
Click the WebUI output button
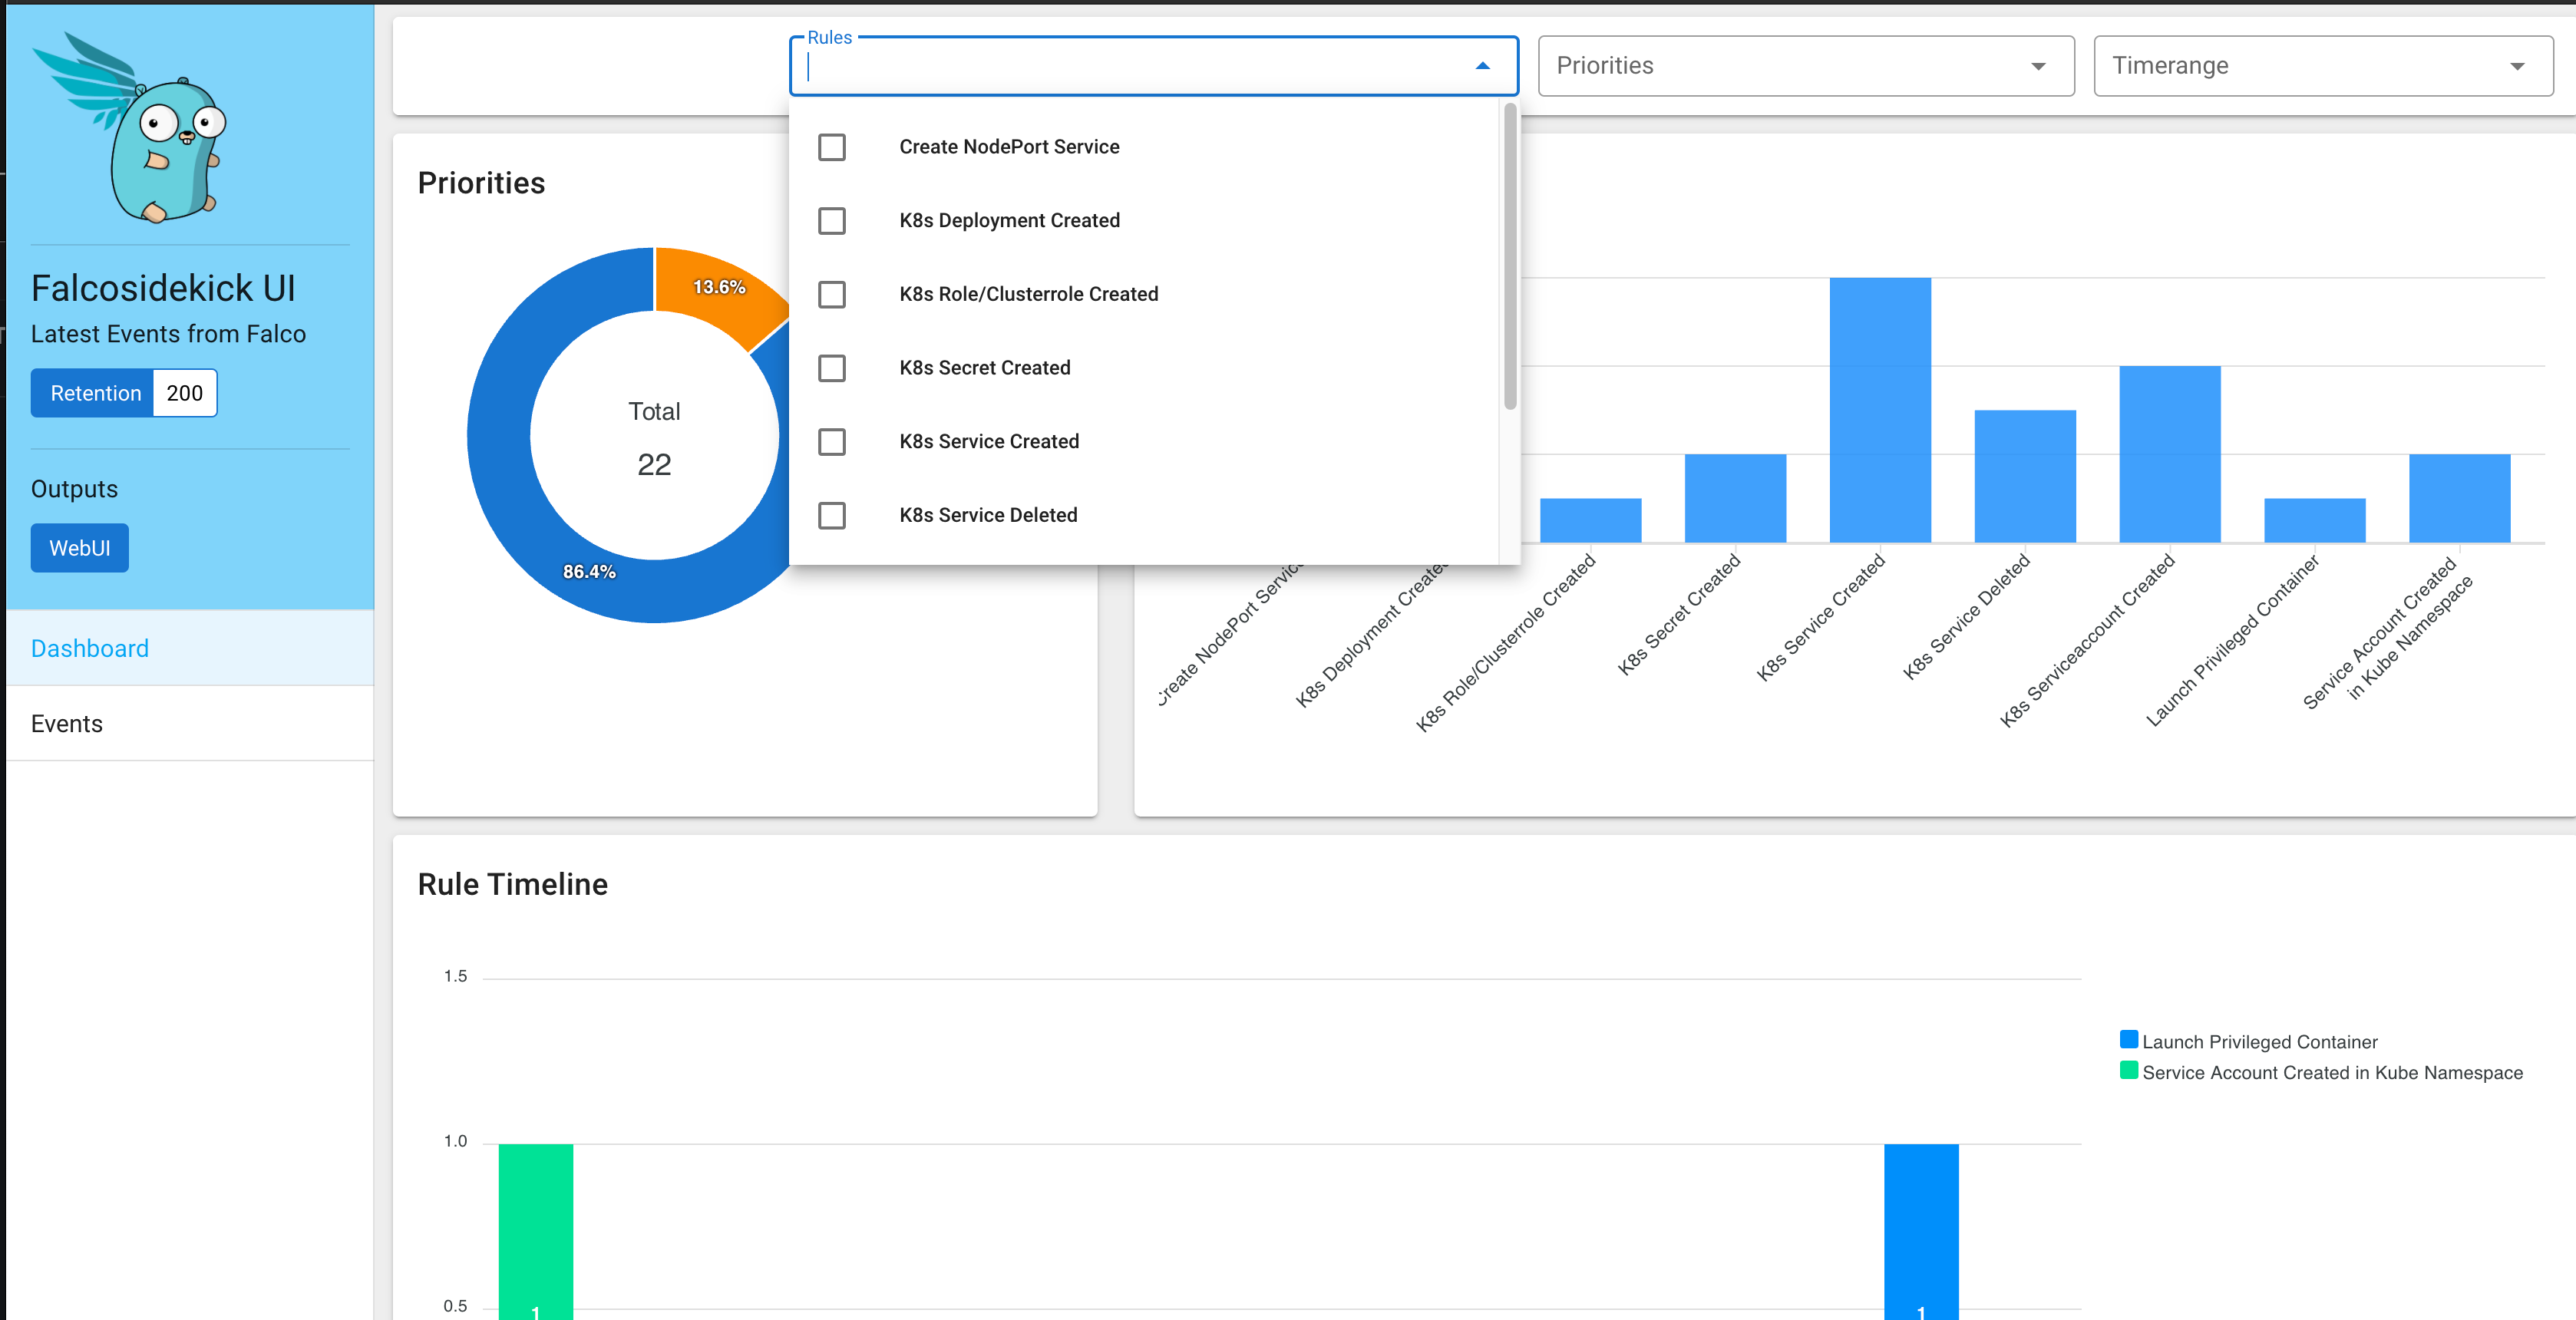(80, 548)
